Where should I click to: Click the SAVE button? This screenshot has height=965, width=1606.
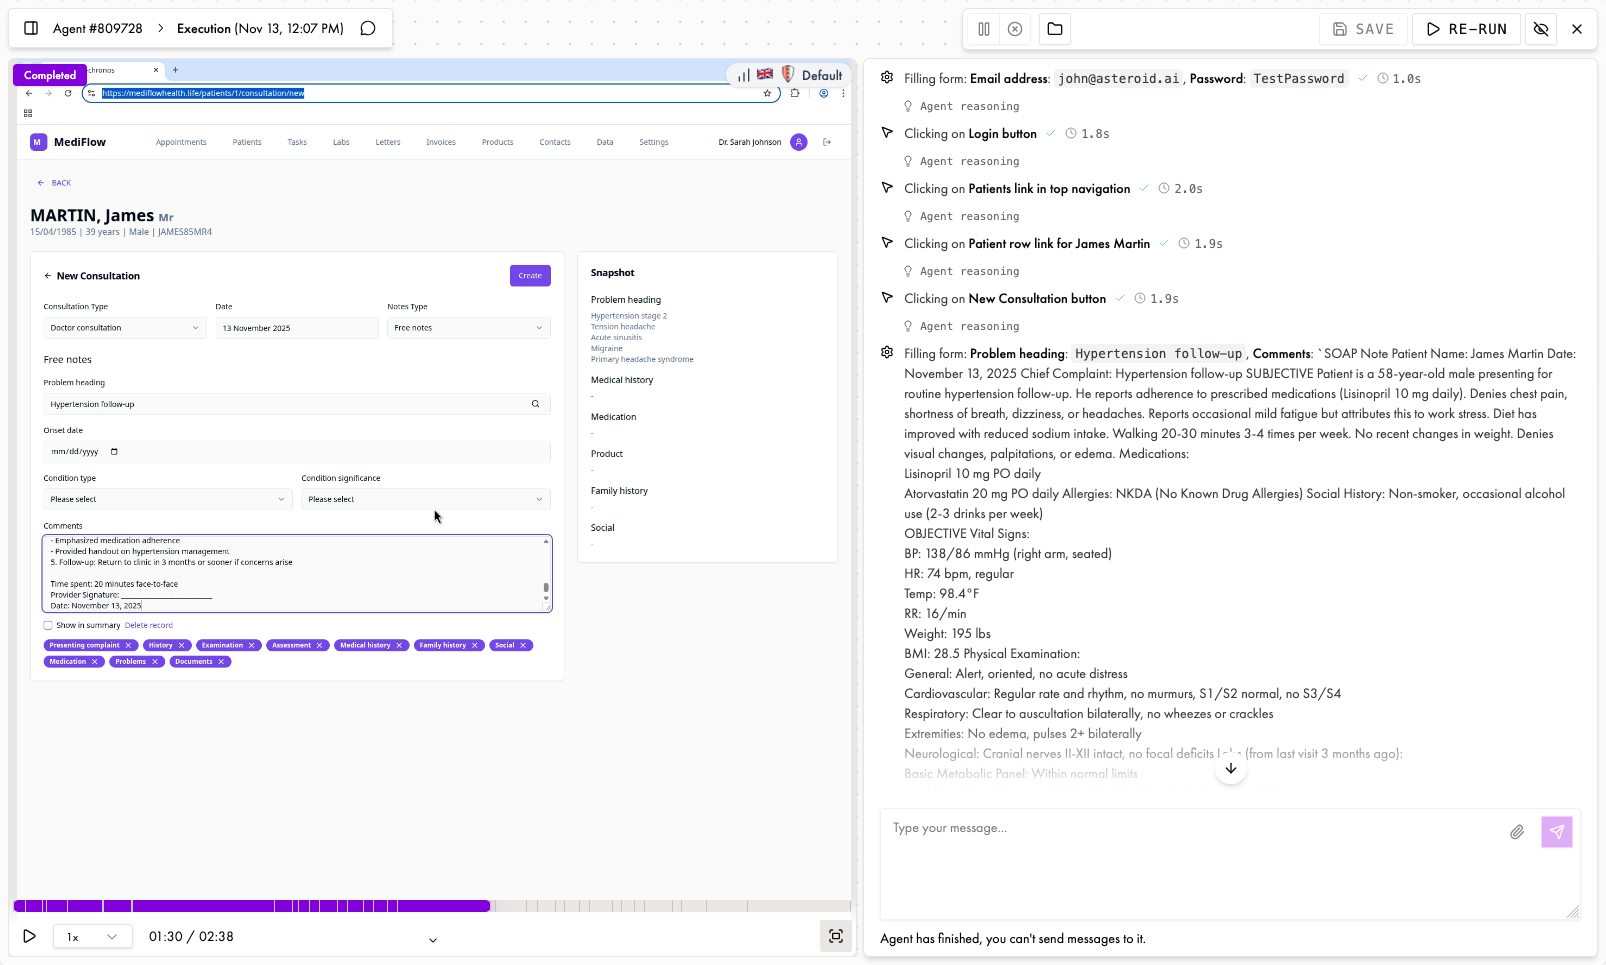[1364, 29]
